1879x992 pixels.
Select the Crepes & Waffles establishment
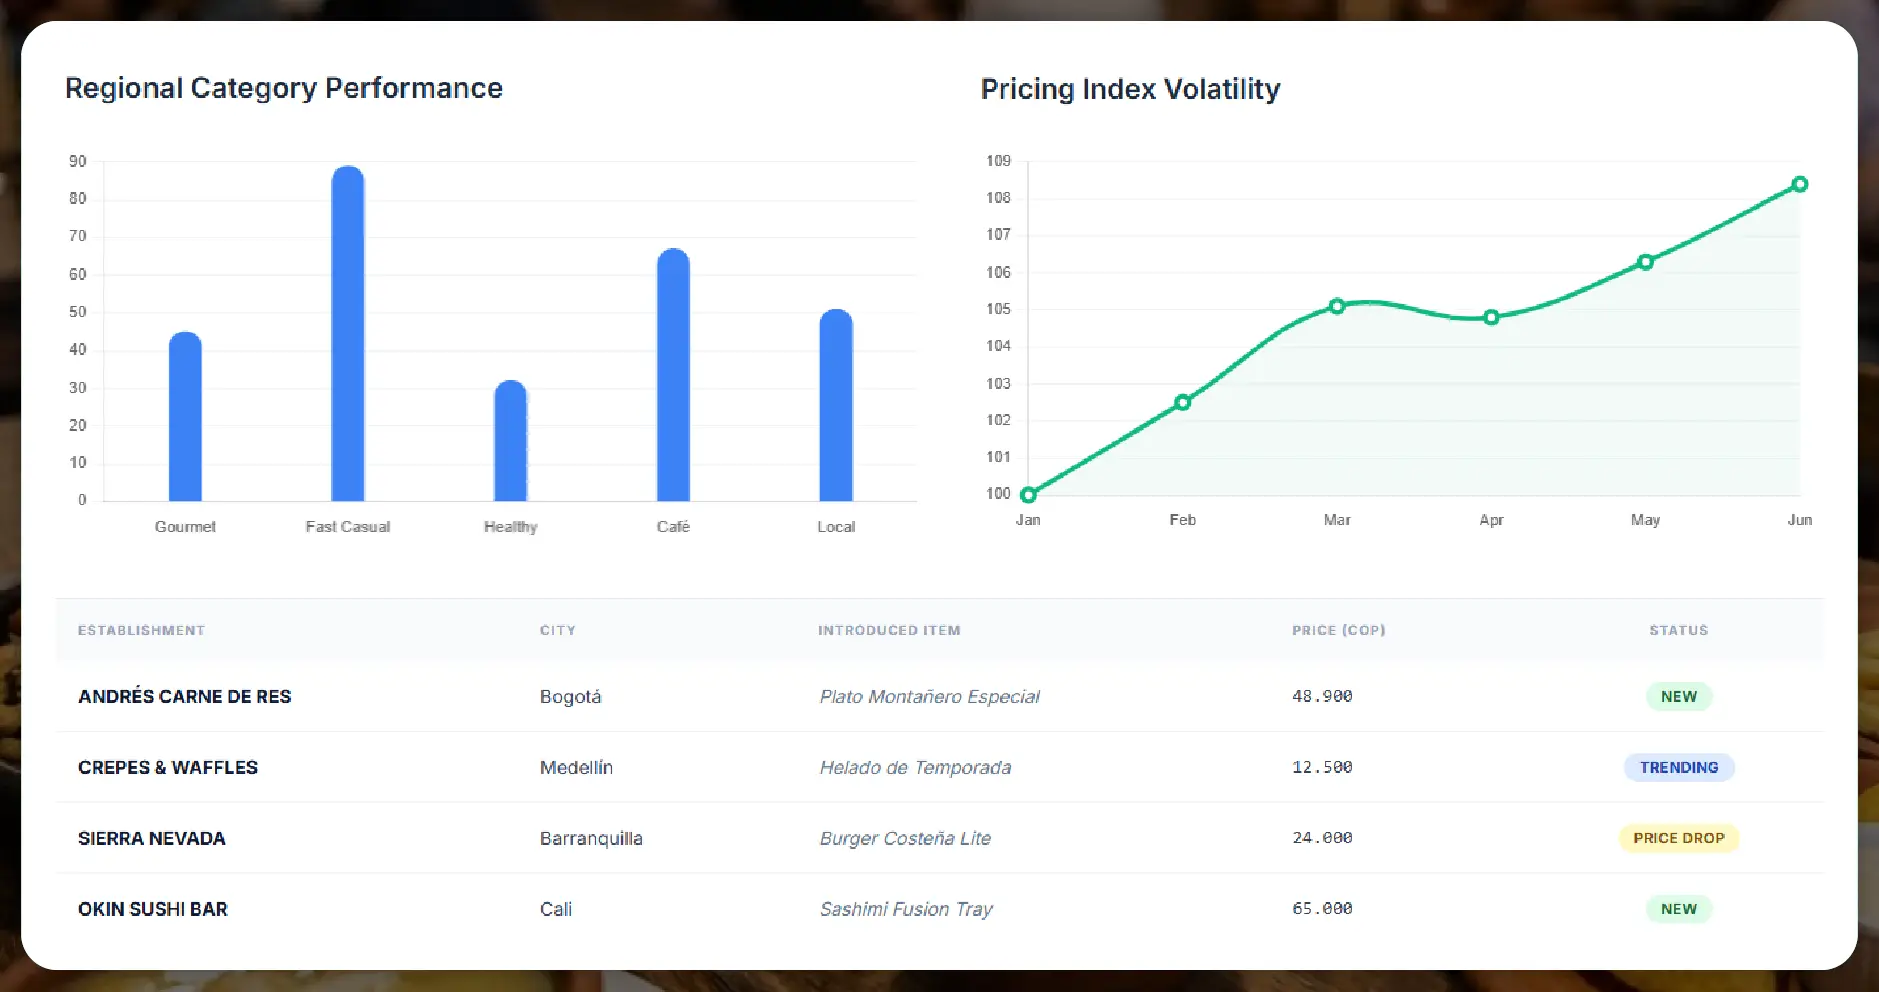tap(168, 767)
